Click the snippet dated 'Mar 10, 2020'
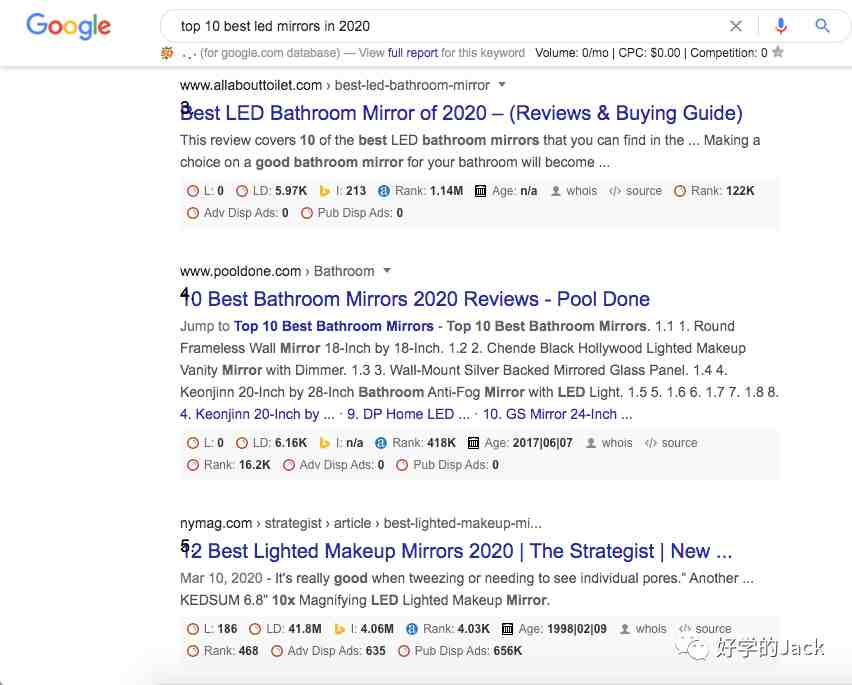The image size is (852, 685). point(467,589)
